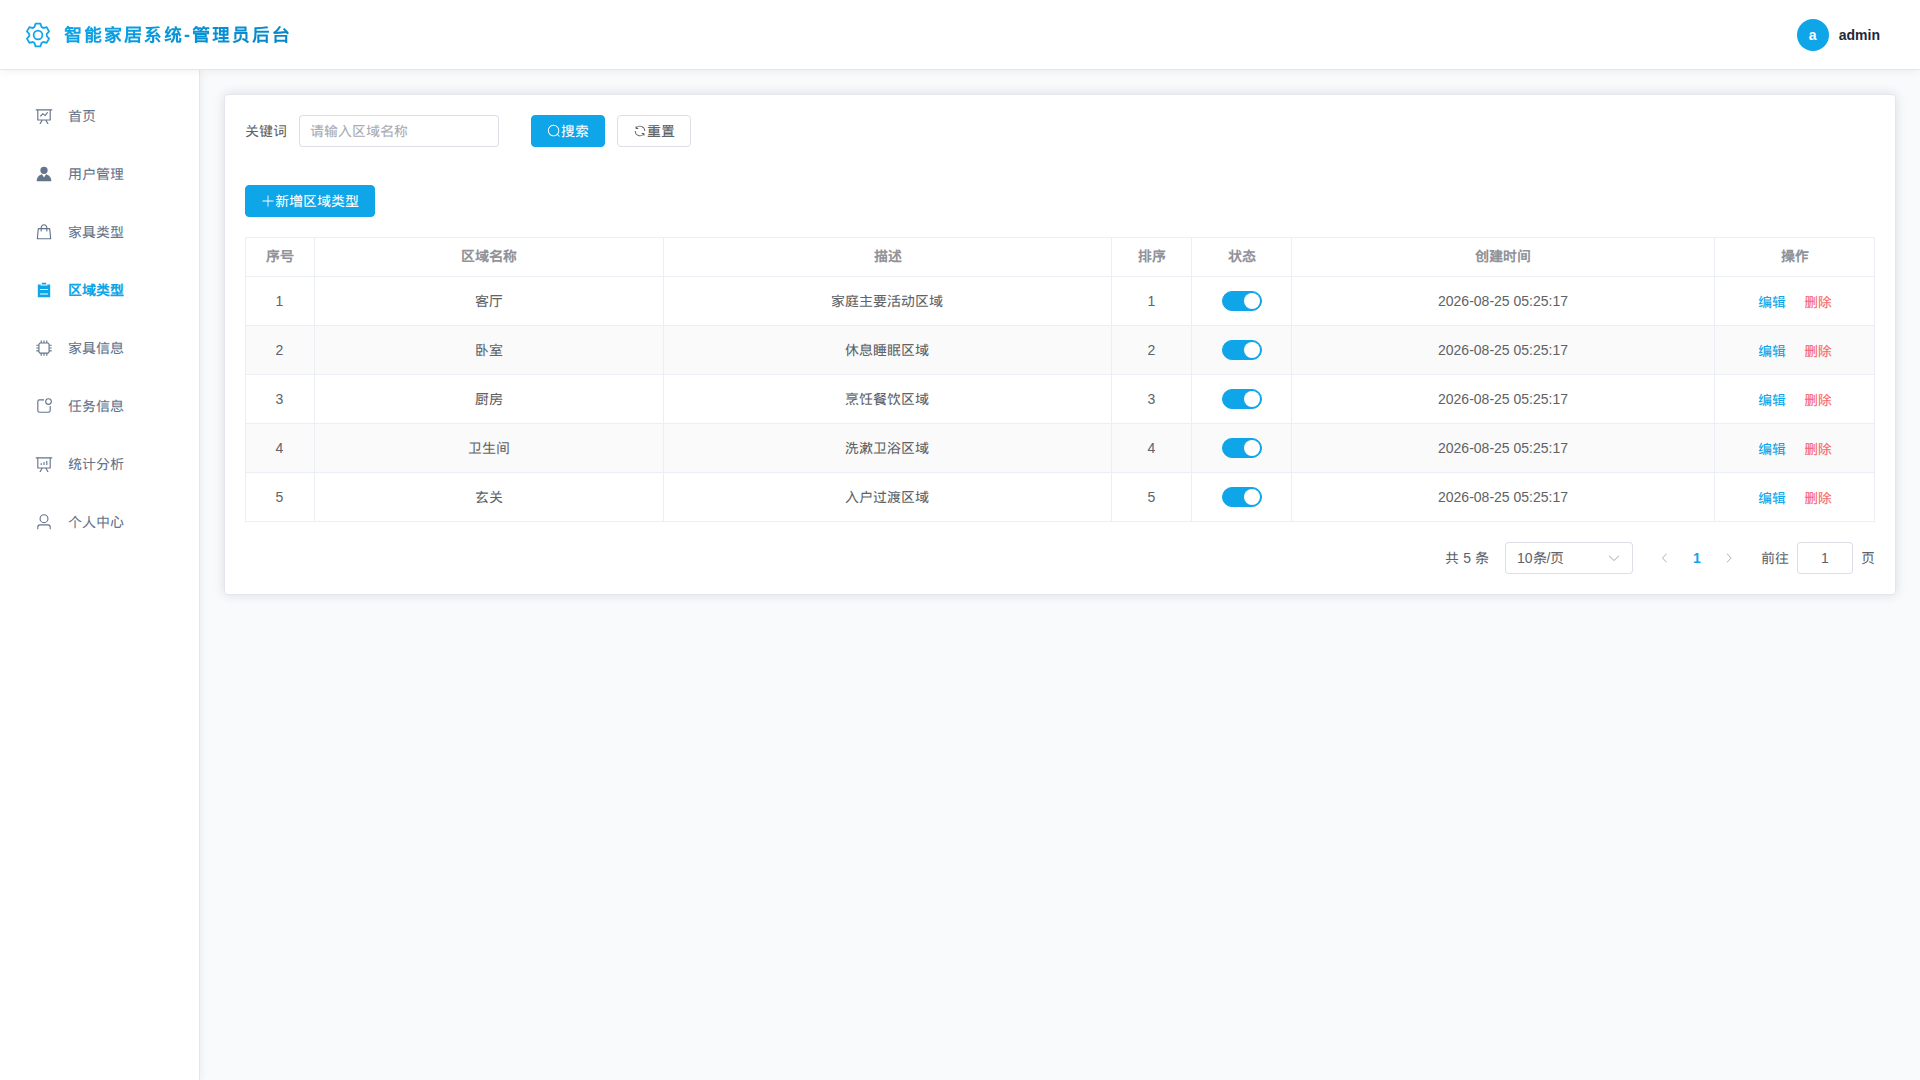Click the 区域名称 column header

[x=489, y=257]
